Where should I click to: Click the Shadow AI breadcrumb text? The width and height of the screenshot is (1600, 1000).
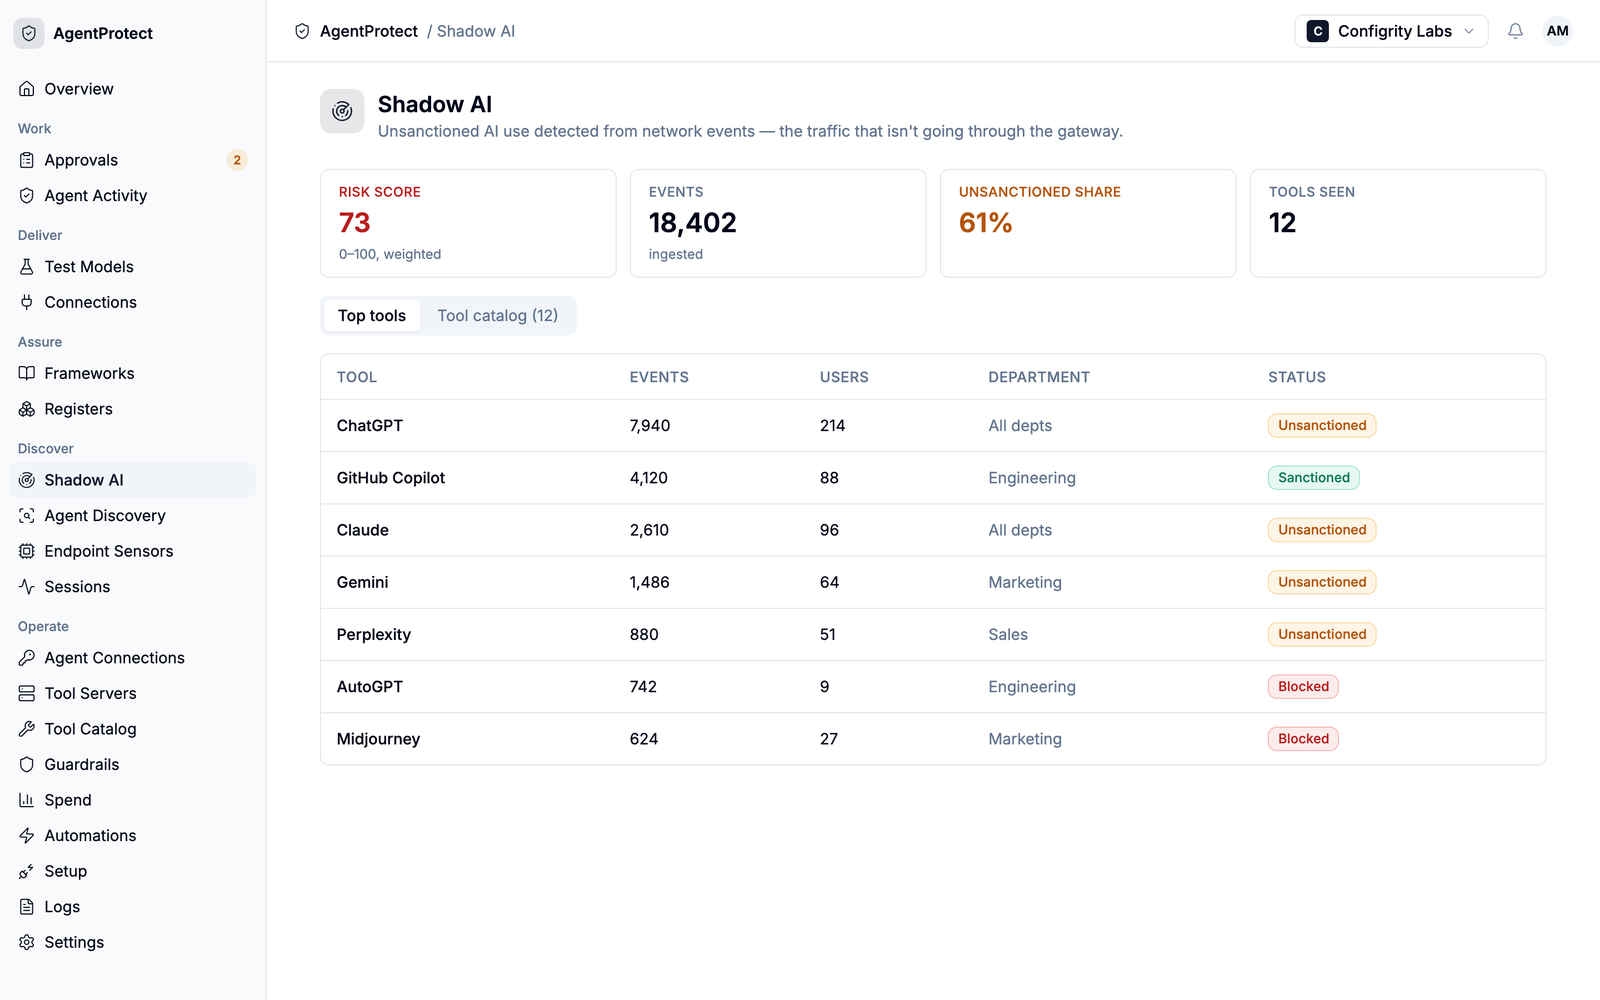pos(476,31)
